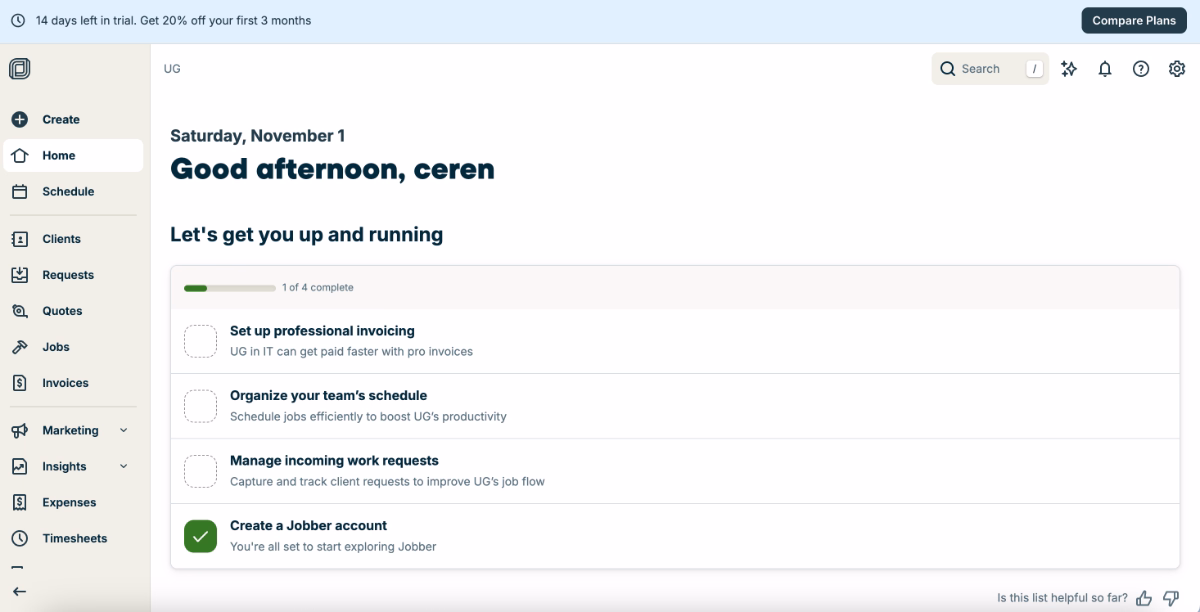
Task: Click the AI assistant sparkle icon
Action: point(1069,68)
